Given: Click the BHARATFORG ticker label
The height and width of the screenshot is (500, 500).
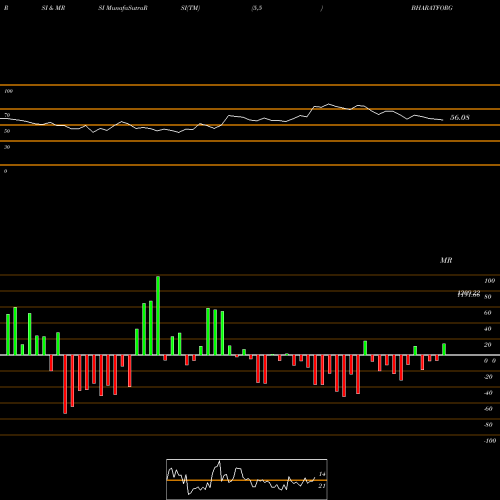Looking at the screenshot, I should pos(432,8).
